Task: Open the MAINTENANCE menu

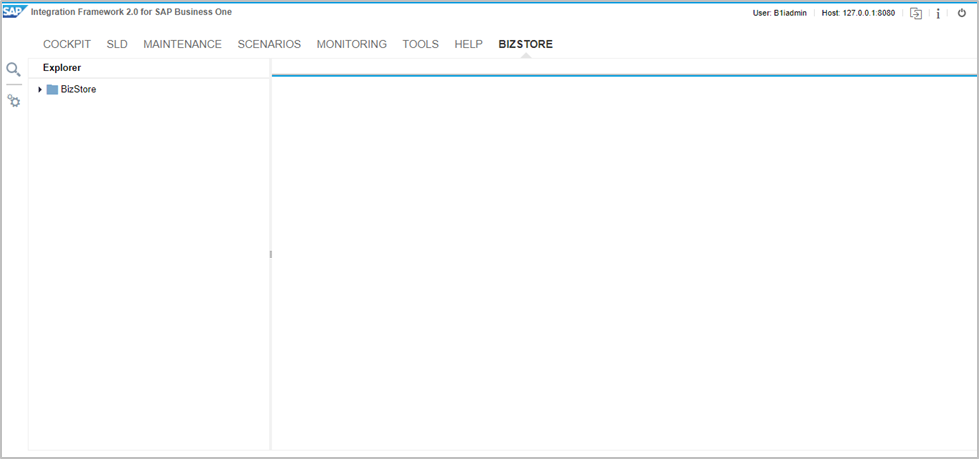Action: pyautogui.click(x=182, y=44)
